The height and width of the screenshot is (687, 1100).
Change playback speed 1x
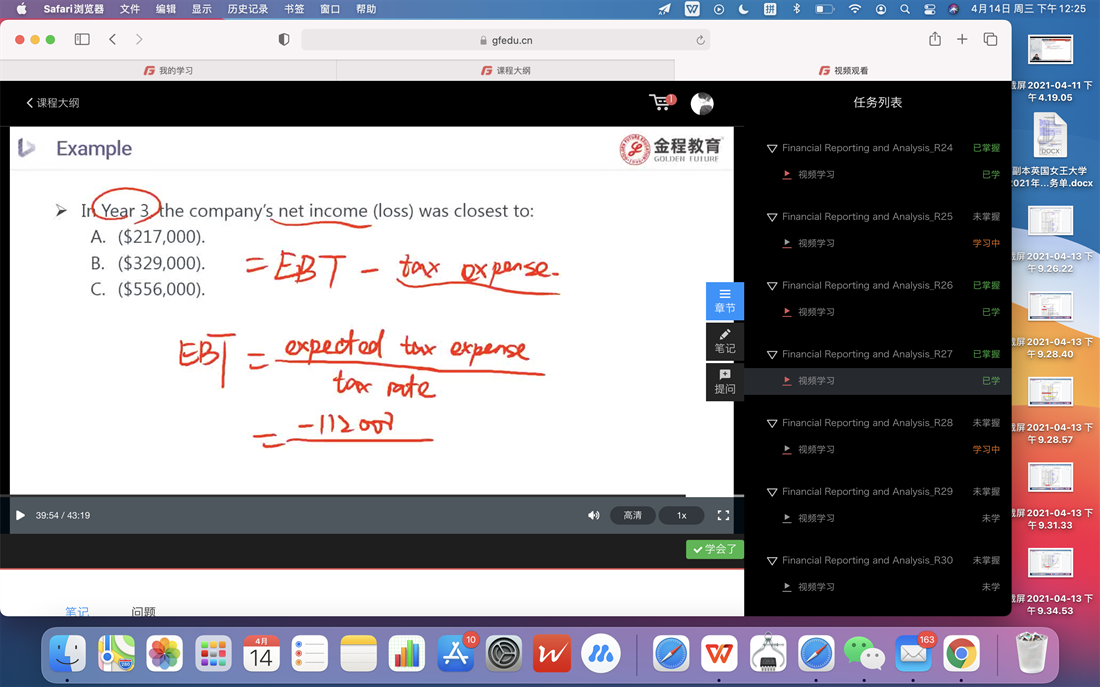pos(682,515)
